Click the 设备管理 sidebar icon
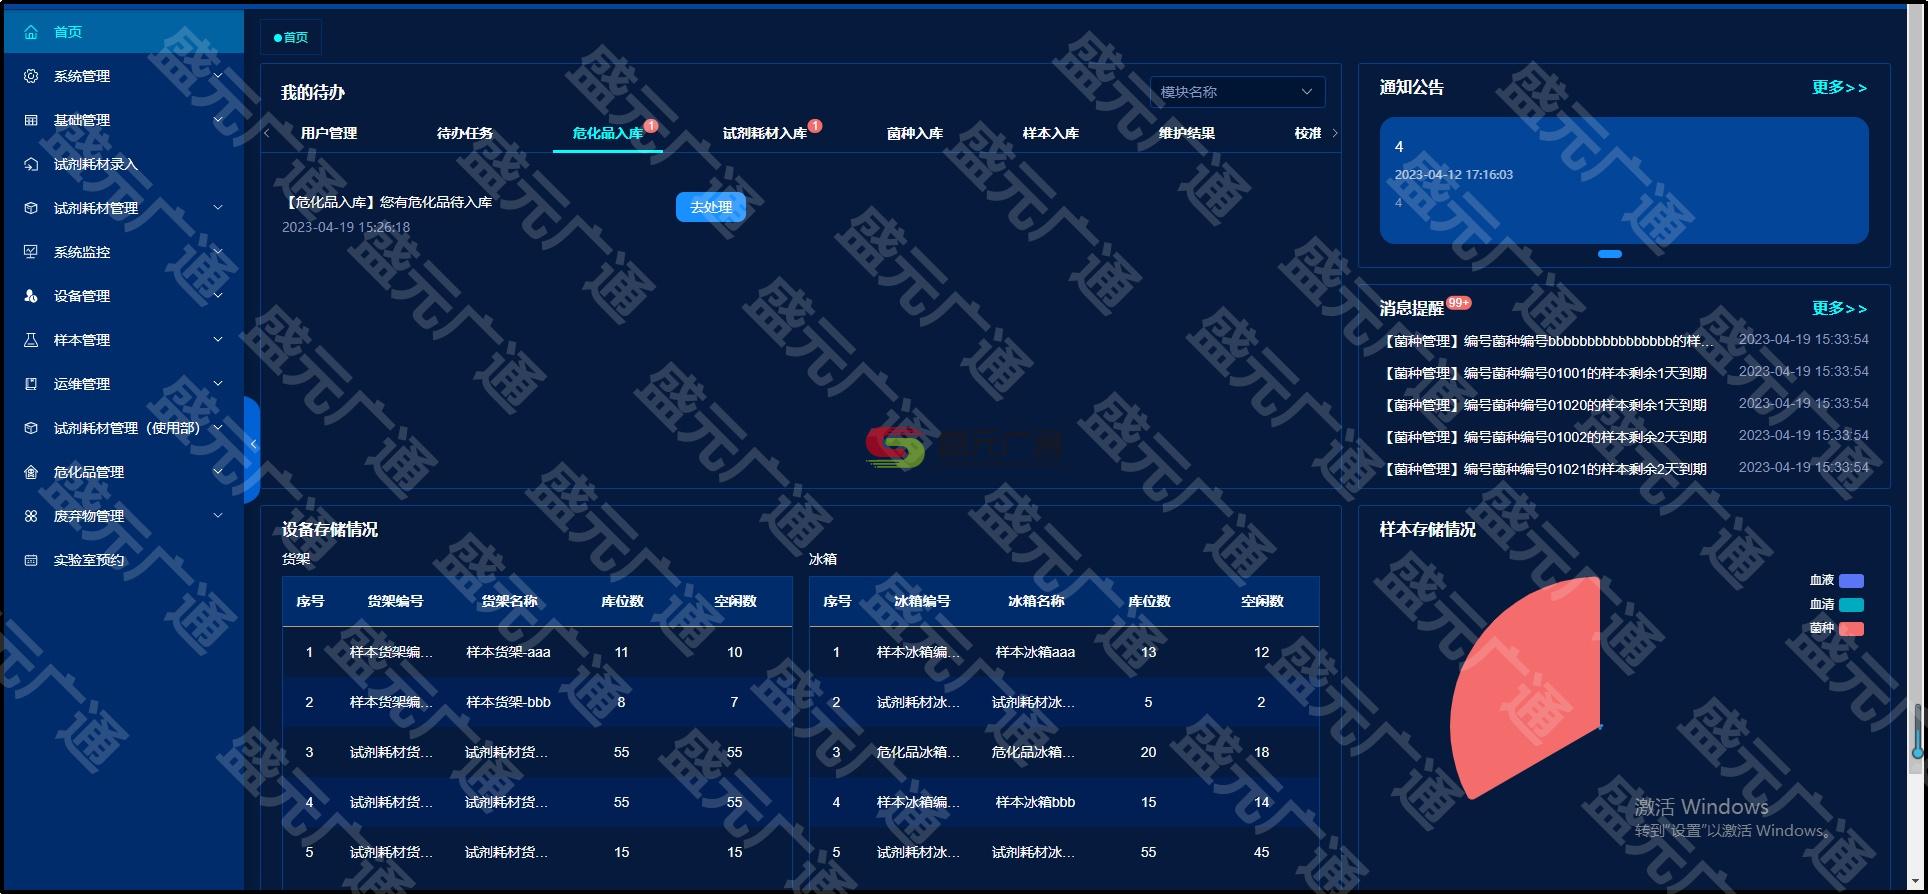 31,296
